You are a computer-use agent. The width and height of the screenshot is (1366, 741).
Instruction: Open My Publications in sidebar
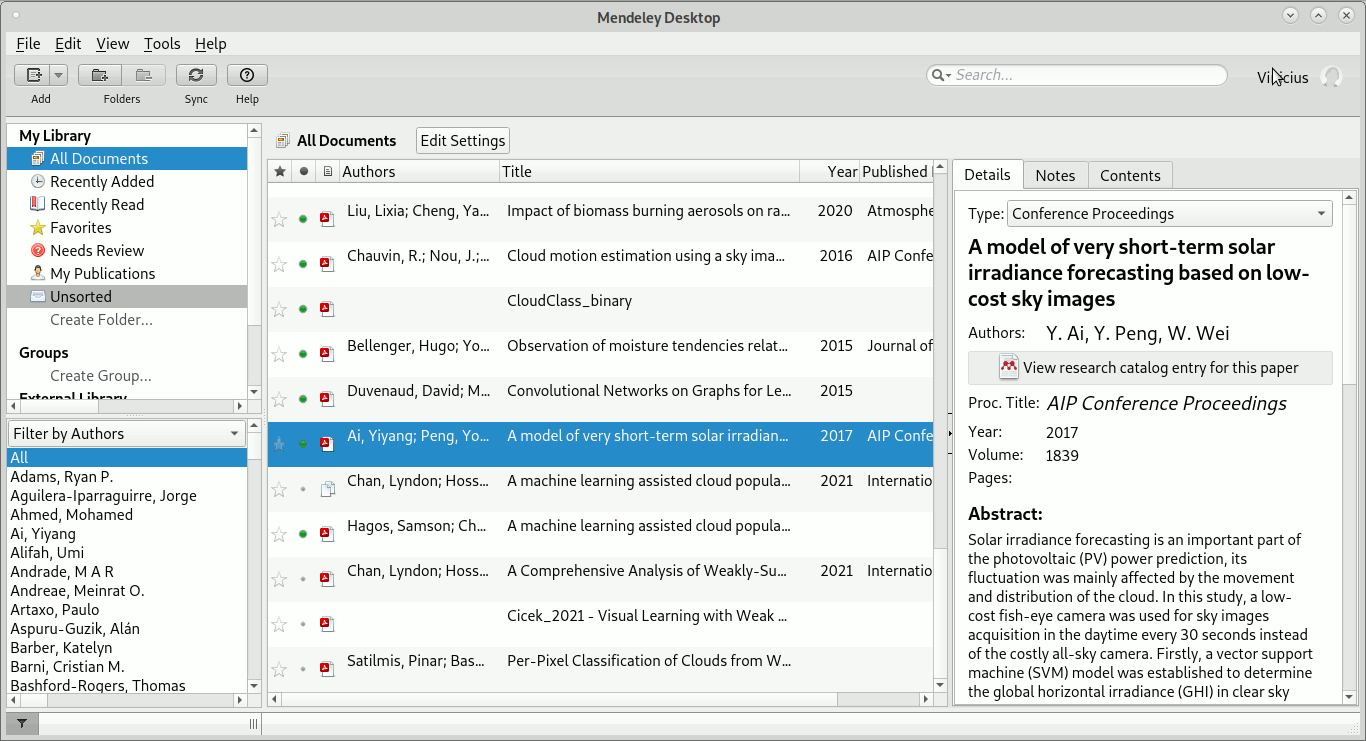coord(127,273)
